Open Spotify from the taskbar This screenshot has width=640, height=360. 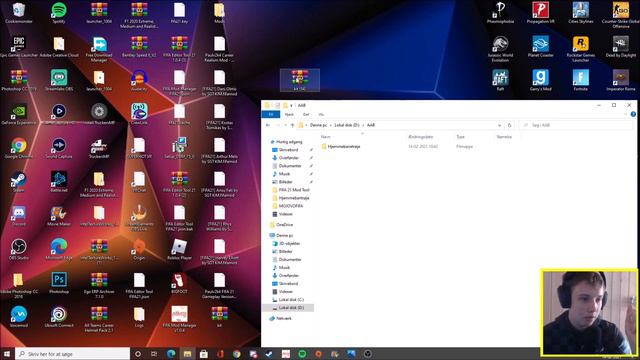coord(302,354)
